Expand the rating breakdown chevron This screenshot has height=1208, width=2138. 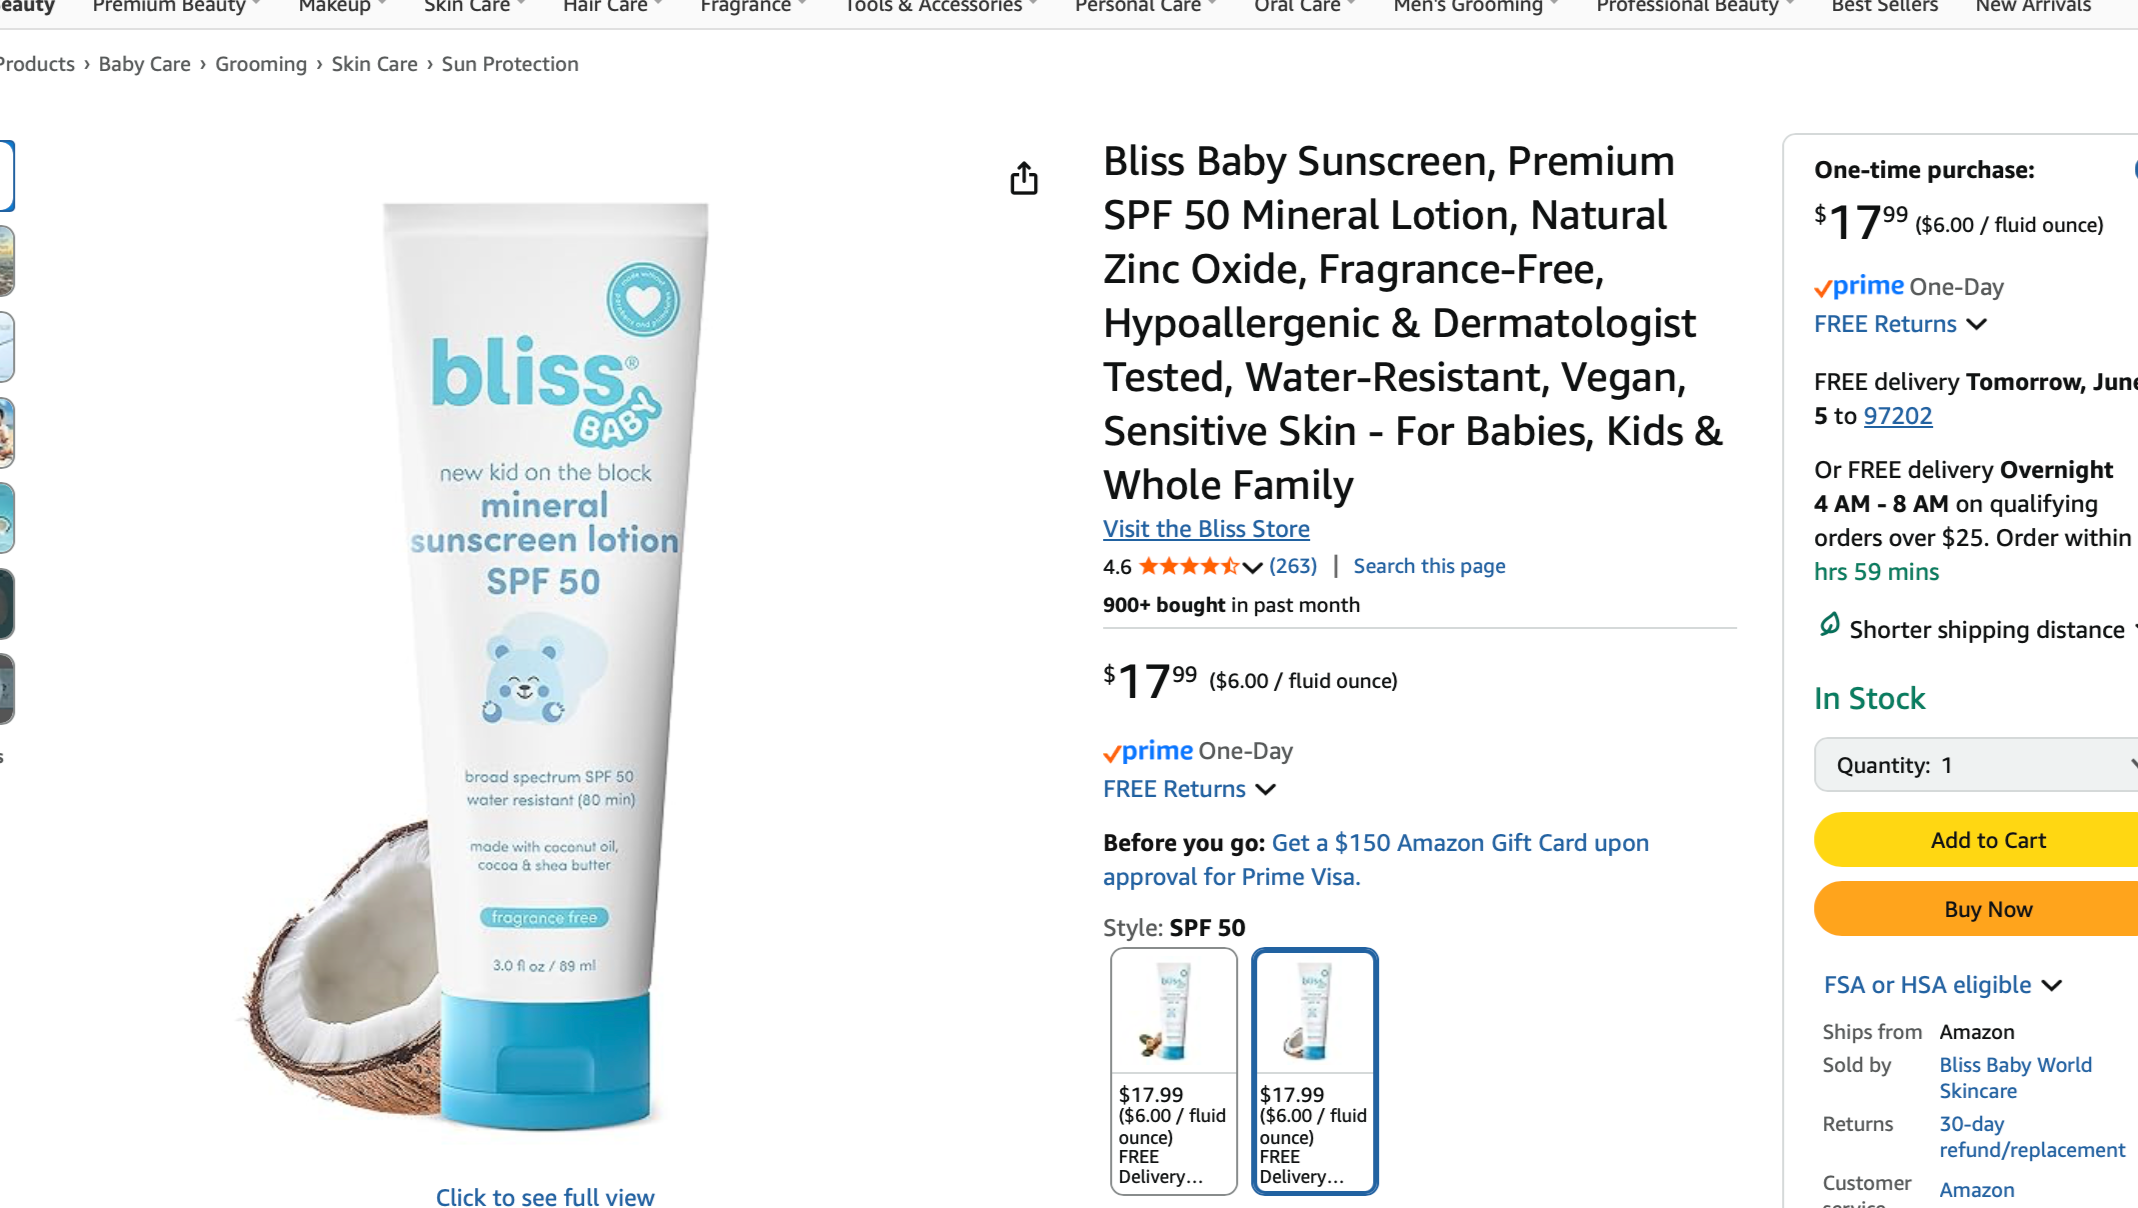click(x=1252, y=568)
